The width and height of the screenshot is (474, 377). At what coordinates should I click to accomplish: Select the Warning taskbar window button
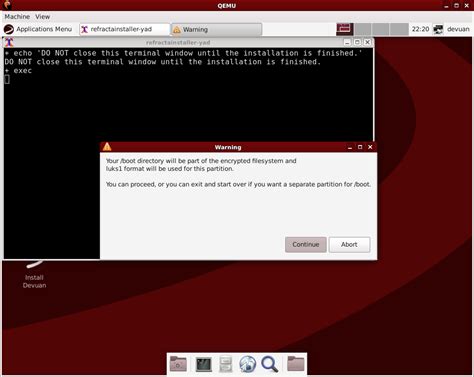[x=217, y=29]
